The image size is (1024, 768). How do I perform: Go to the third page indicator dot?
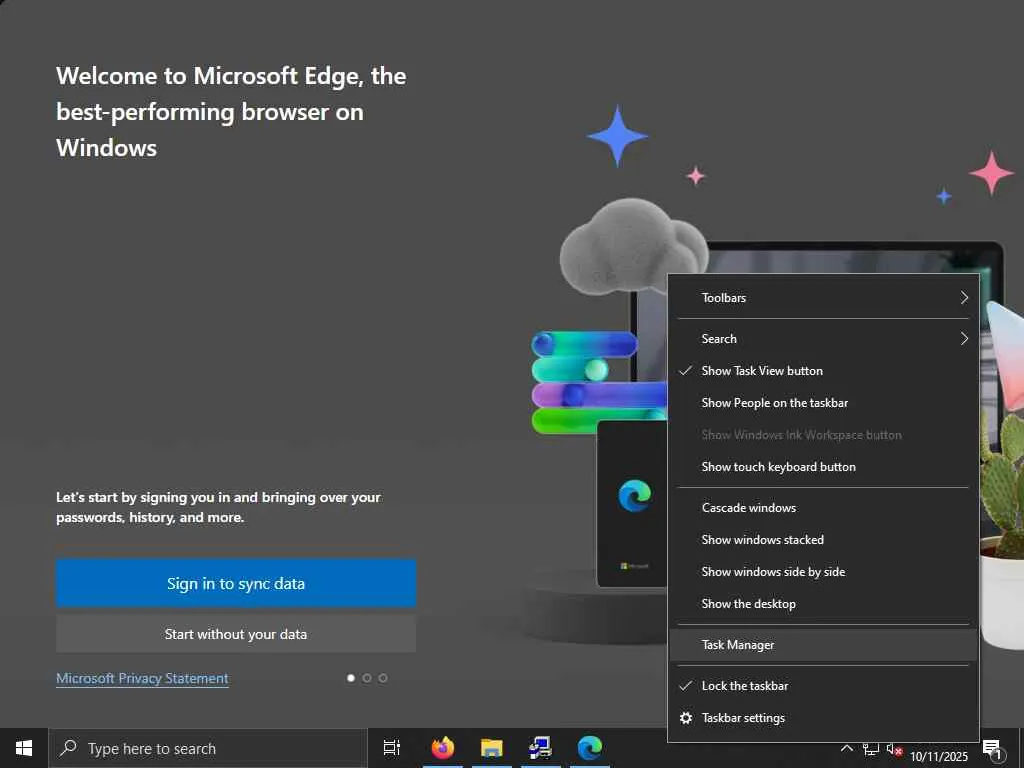point(383,678)
